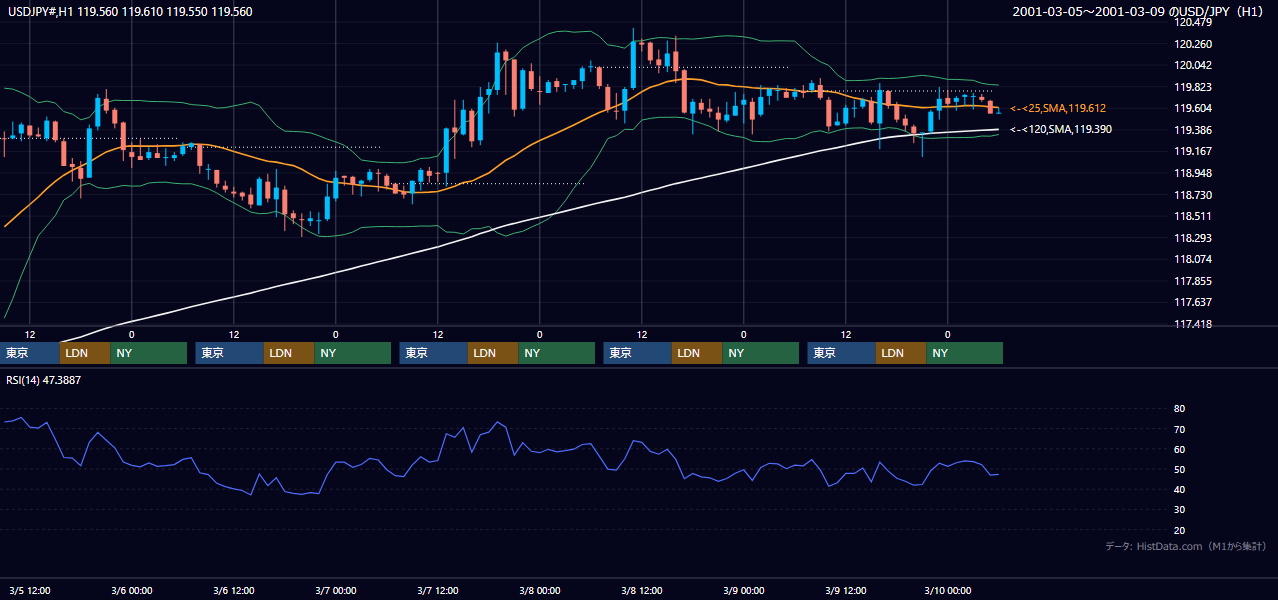Viewport: 1278px width, 600px height.
Task: Click the 3/9 12:00 time axis label
Action: click(846, 590)
